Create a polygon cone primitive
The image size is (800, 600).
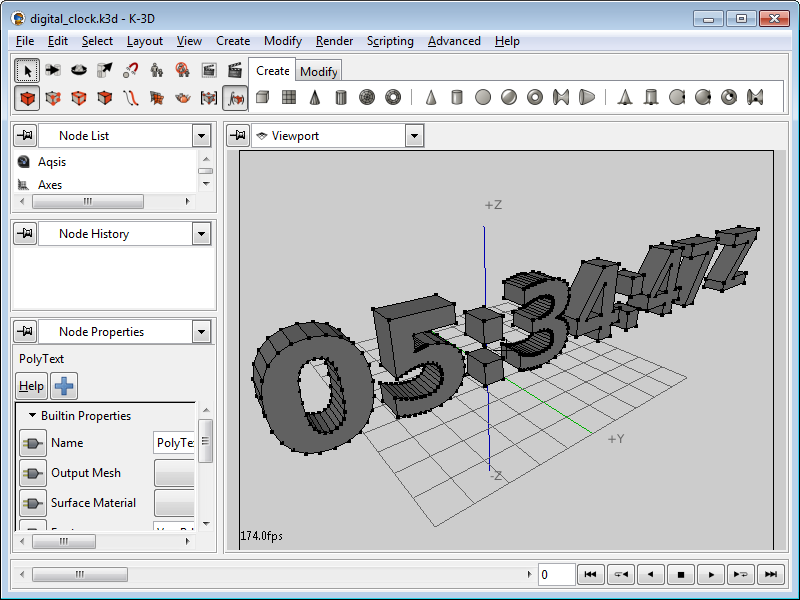click(x=315, y=97)
